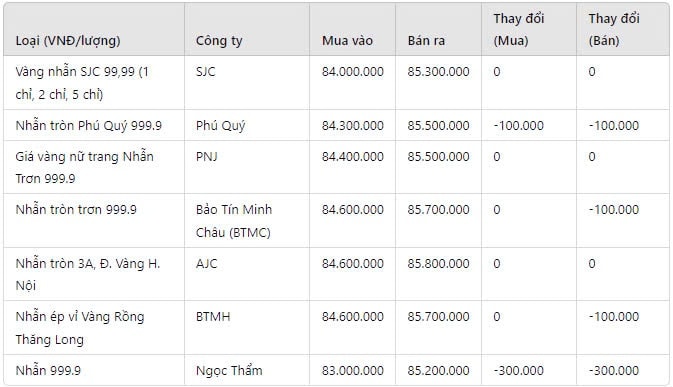Select Ngọc Thẩm sell price 85.200.000
Screen dimensions: 673x387
coord(438,370)
